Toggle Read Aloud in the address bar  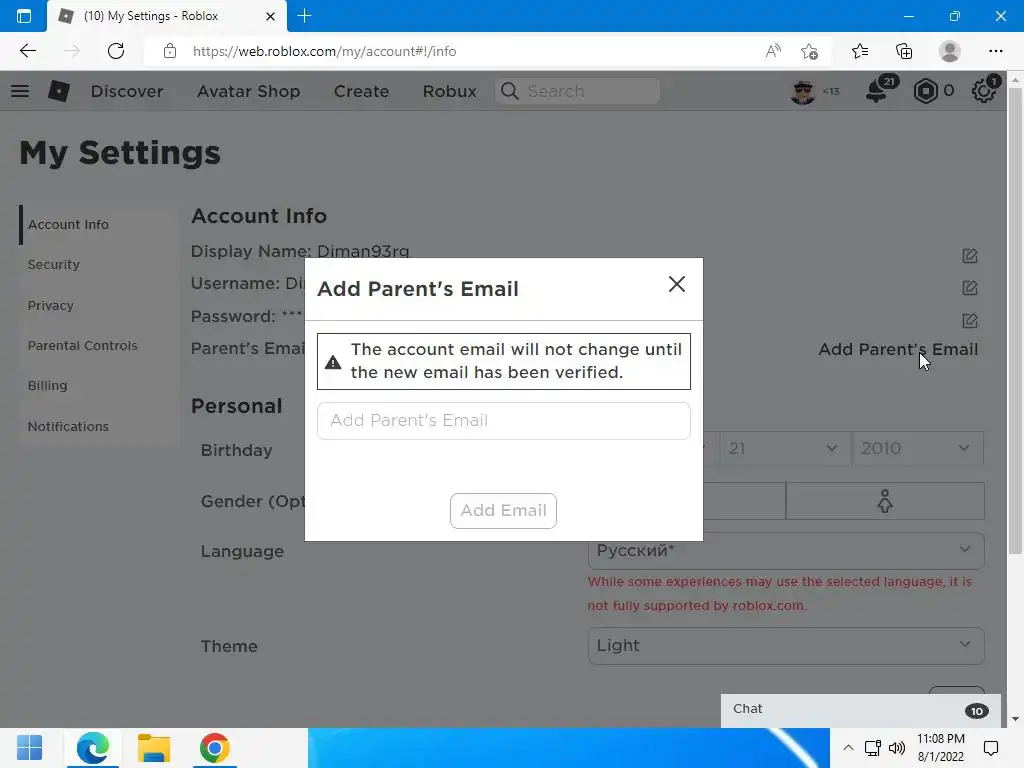773,51
